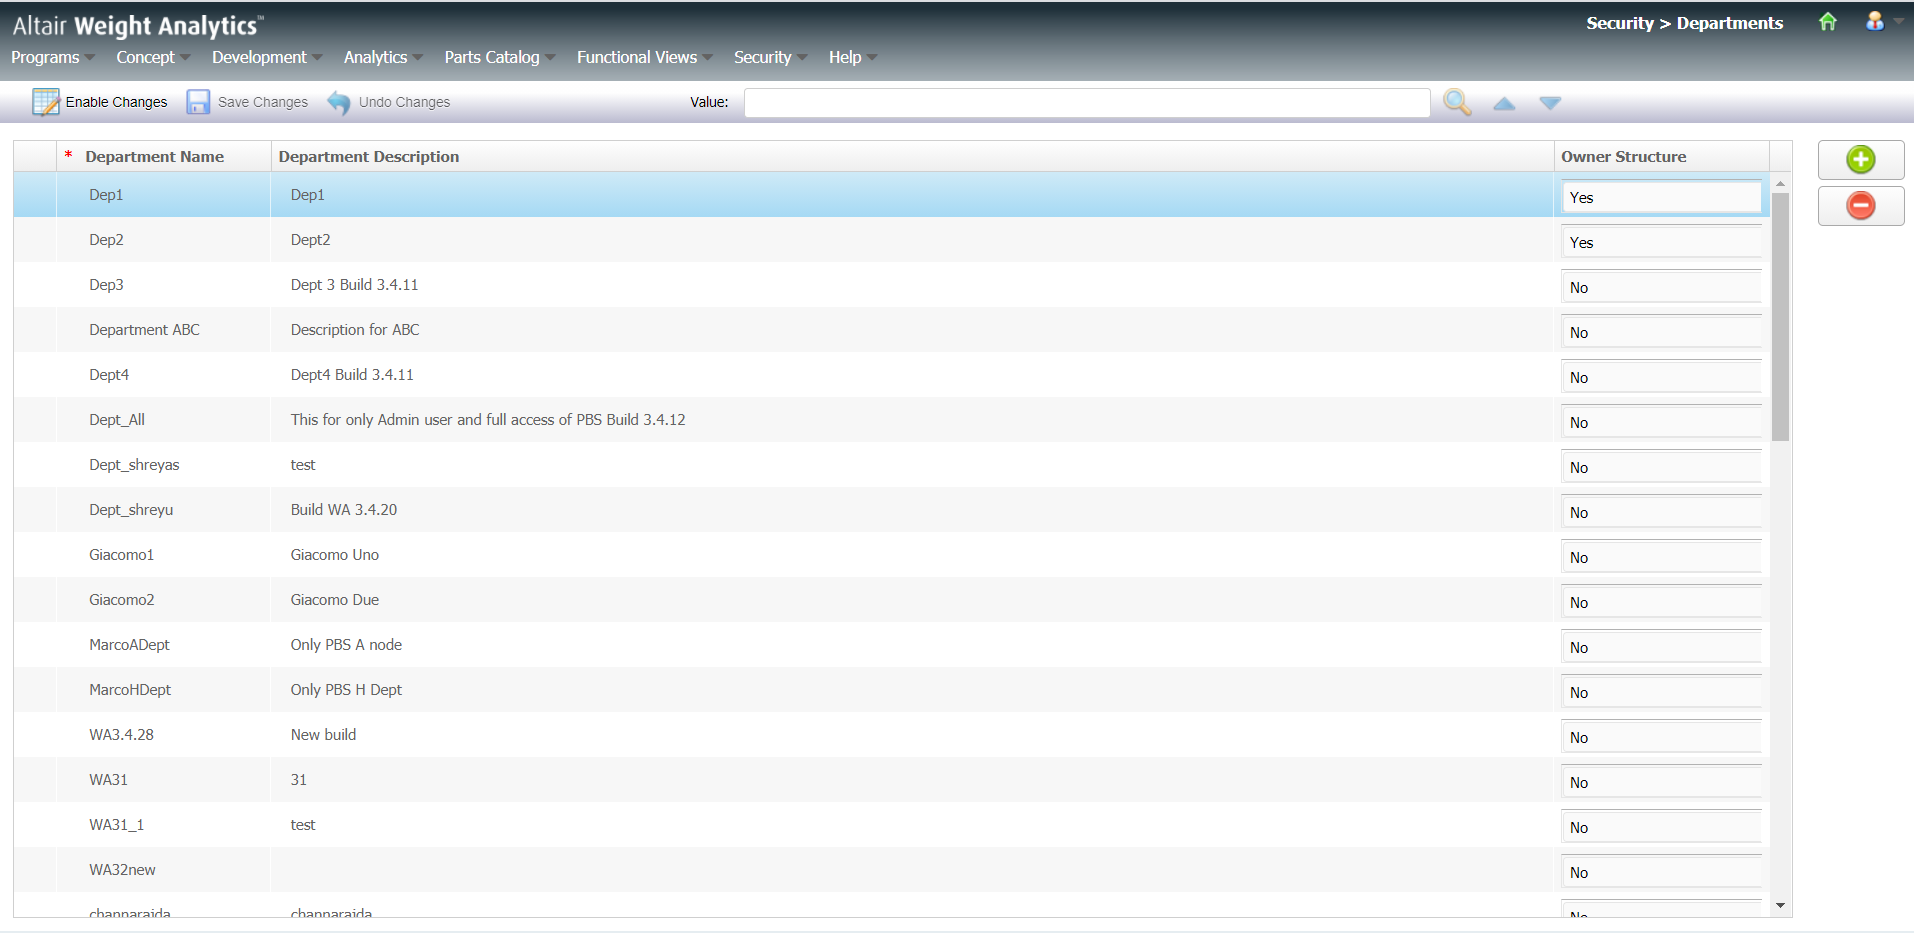Screen dimensions: 1914x933
Task: Open the Parts Catalog menu
Action: click(500, 57)
